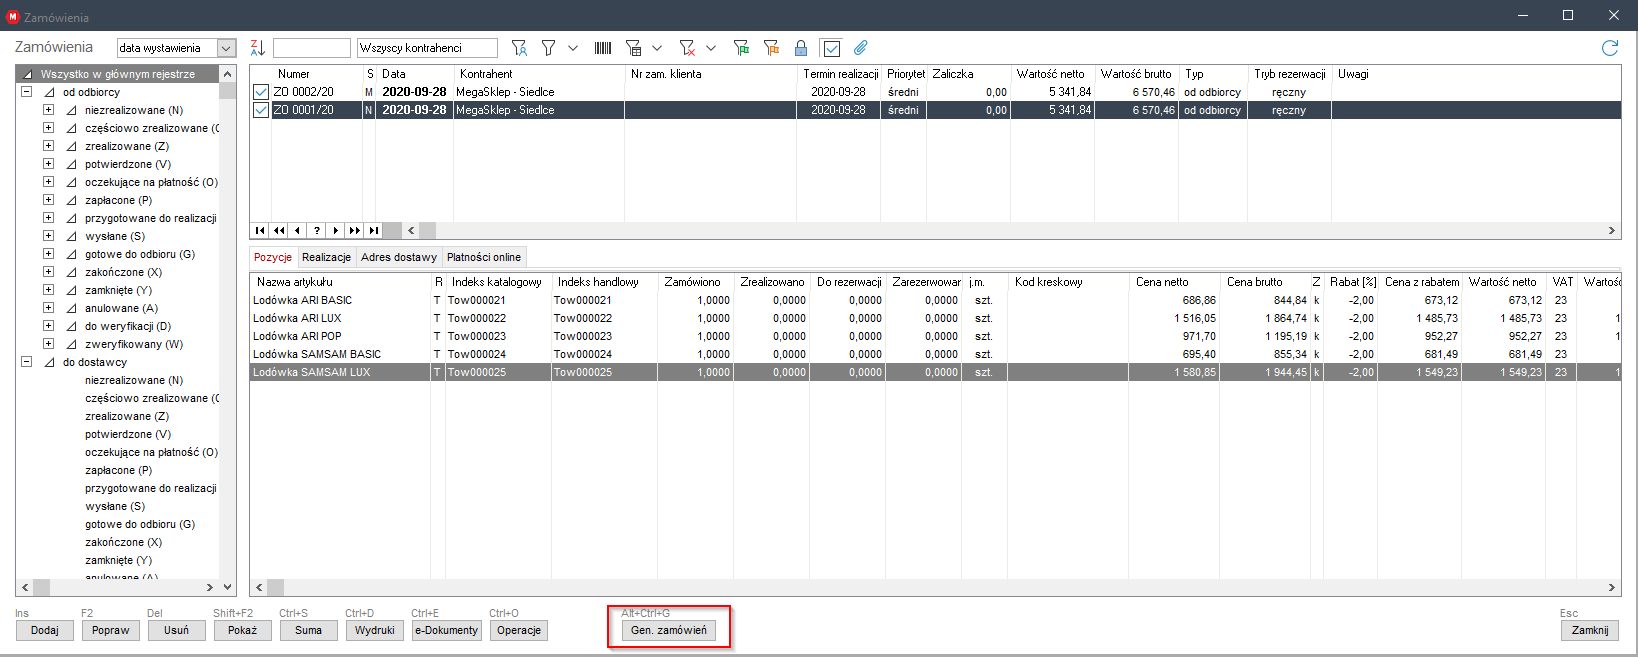Open dropdown arrow next to table filter
This screenshot has width=1638, height=659.
[657, 47]
